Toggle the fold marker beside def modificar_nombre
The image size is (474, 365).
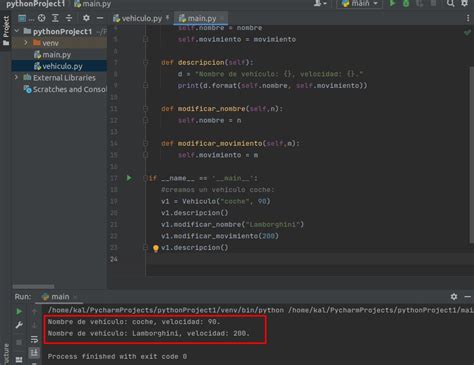pyautogui.click(x=146, y=109)
